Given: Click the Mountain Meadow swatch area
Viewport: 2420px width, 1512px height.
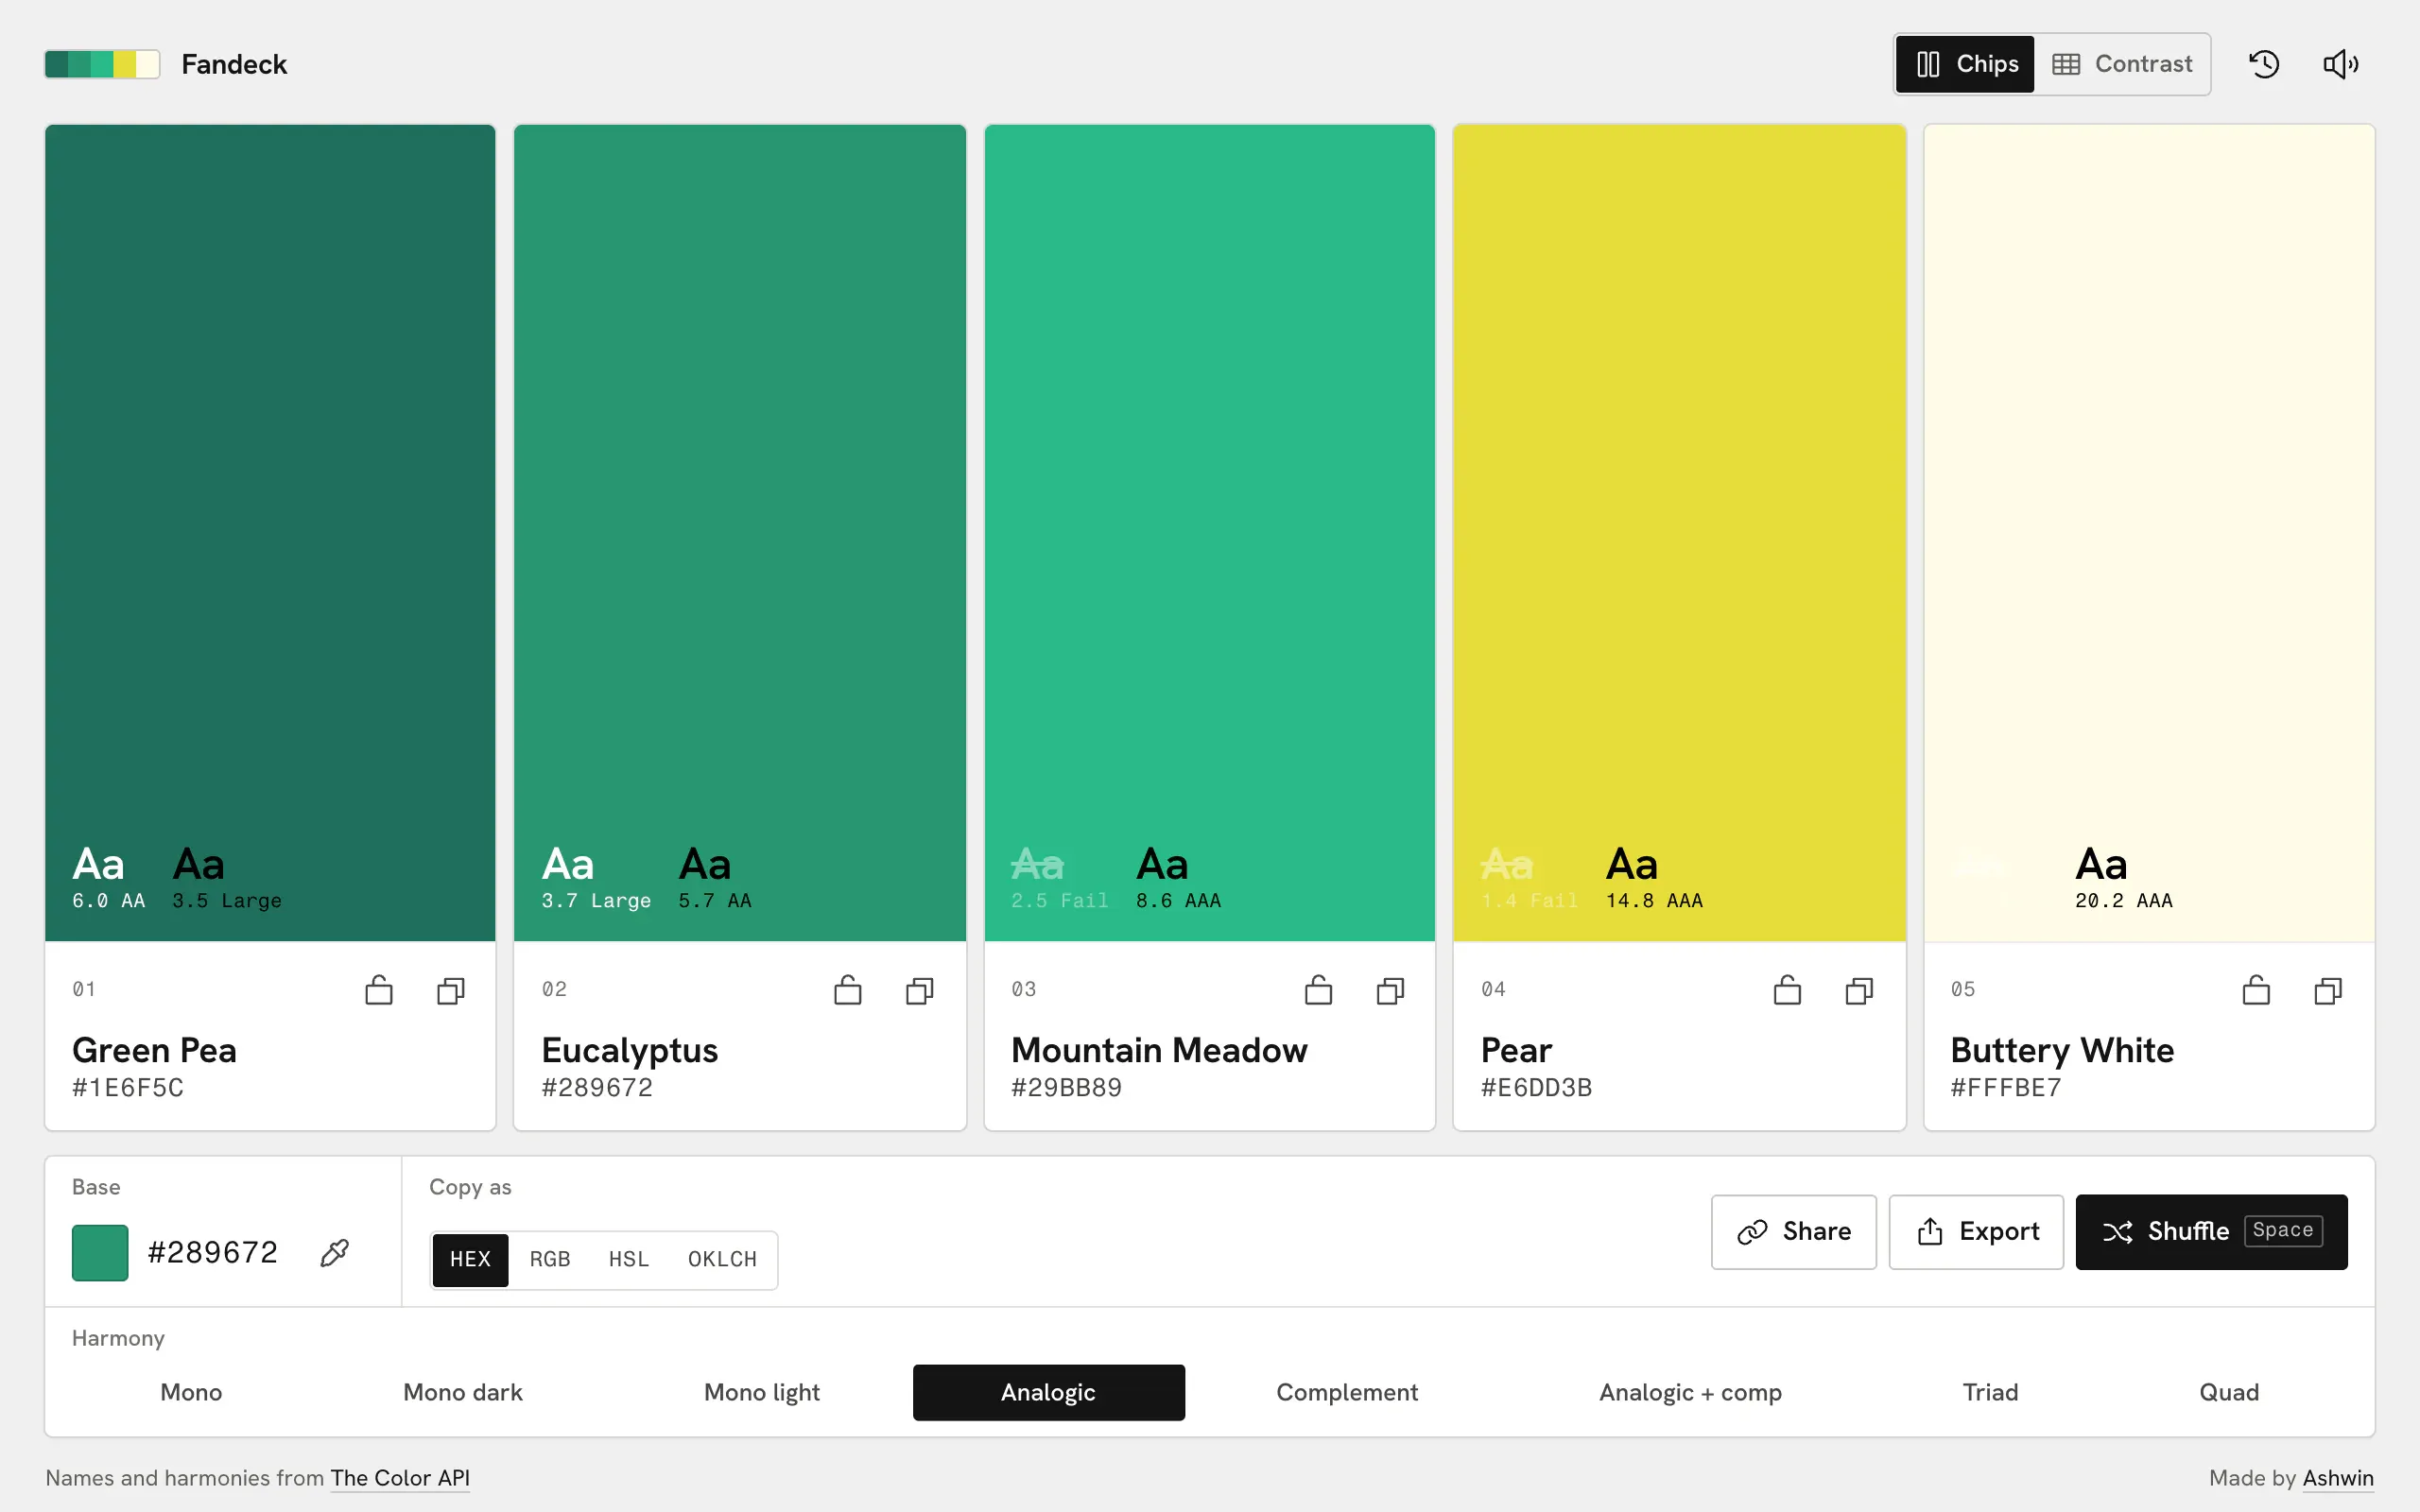Looking at the screenshot, I should point(1210,532).
